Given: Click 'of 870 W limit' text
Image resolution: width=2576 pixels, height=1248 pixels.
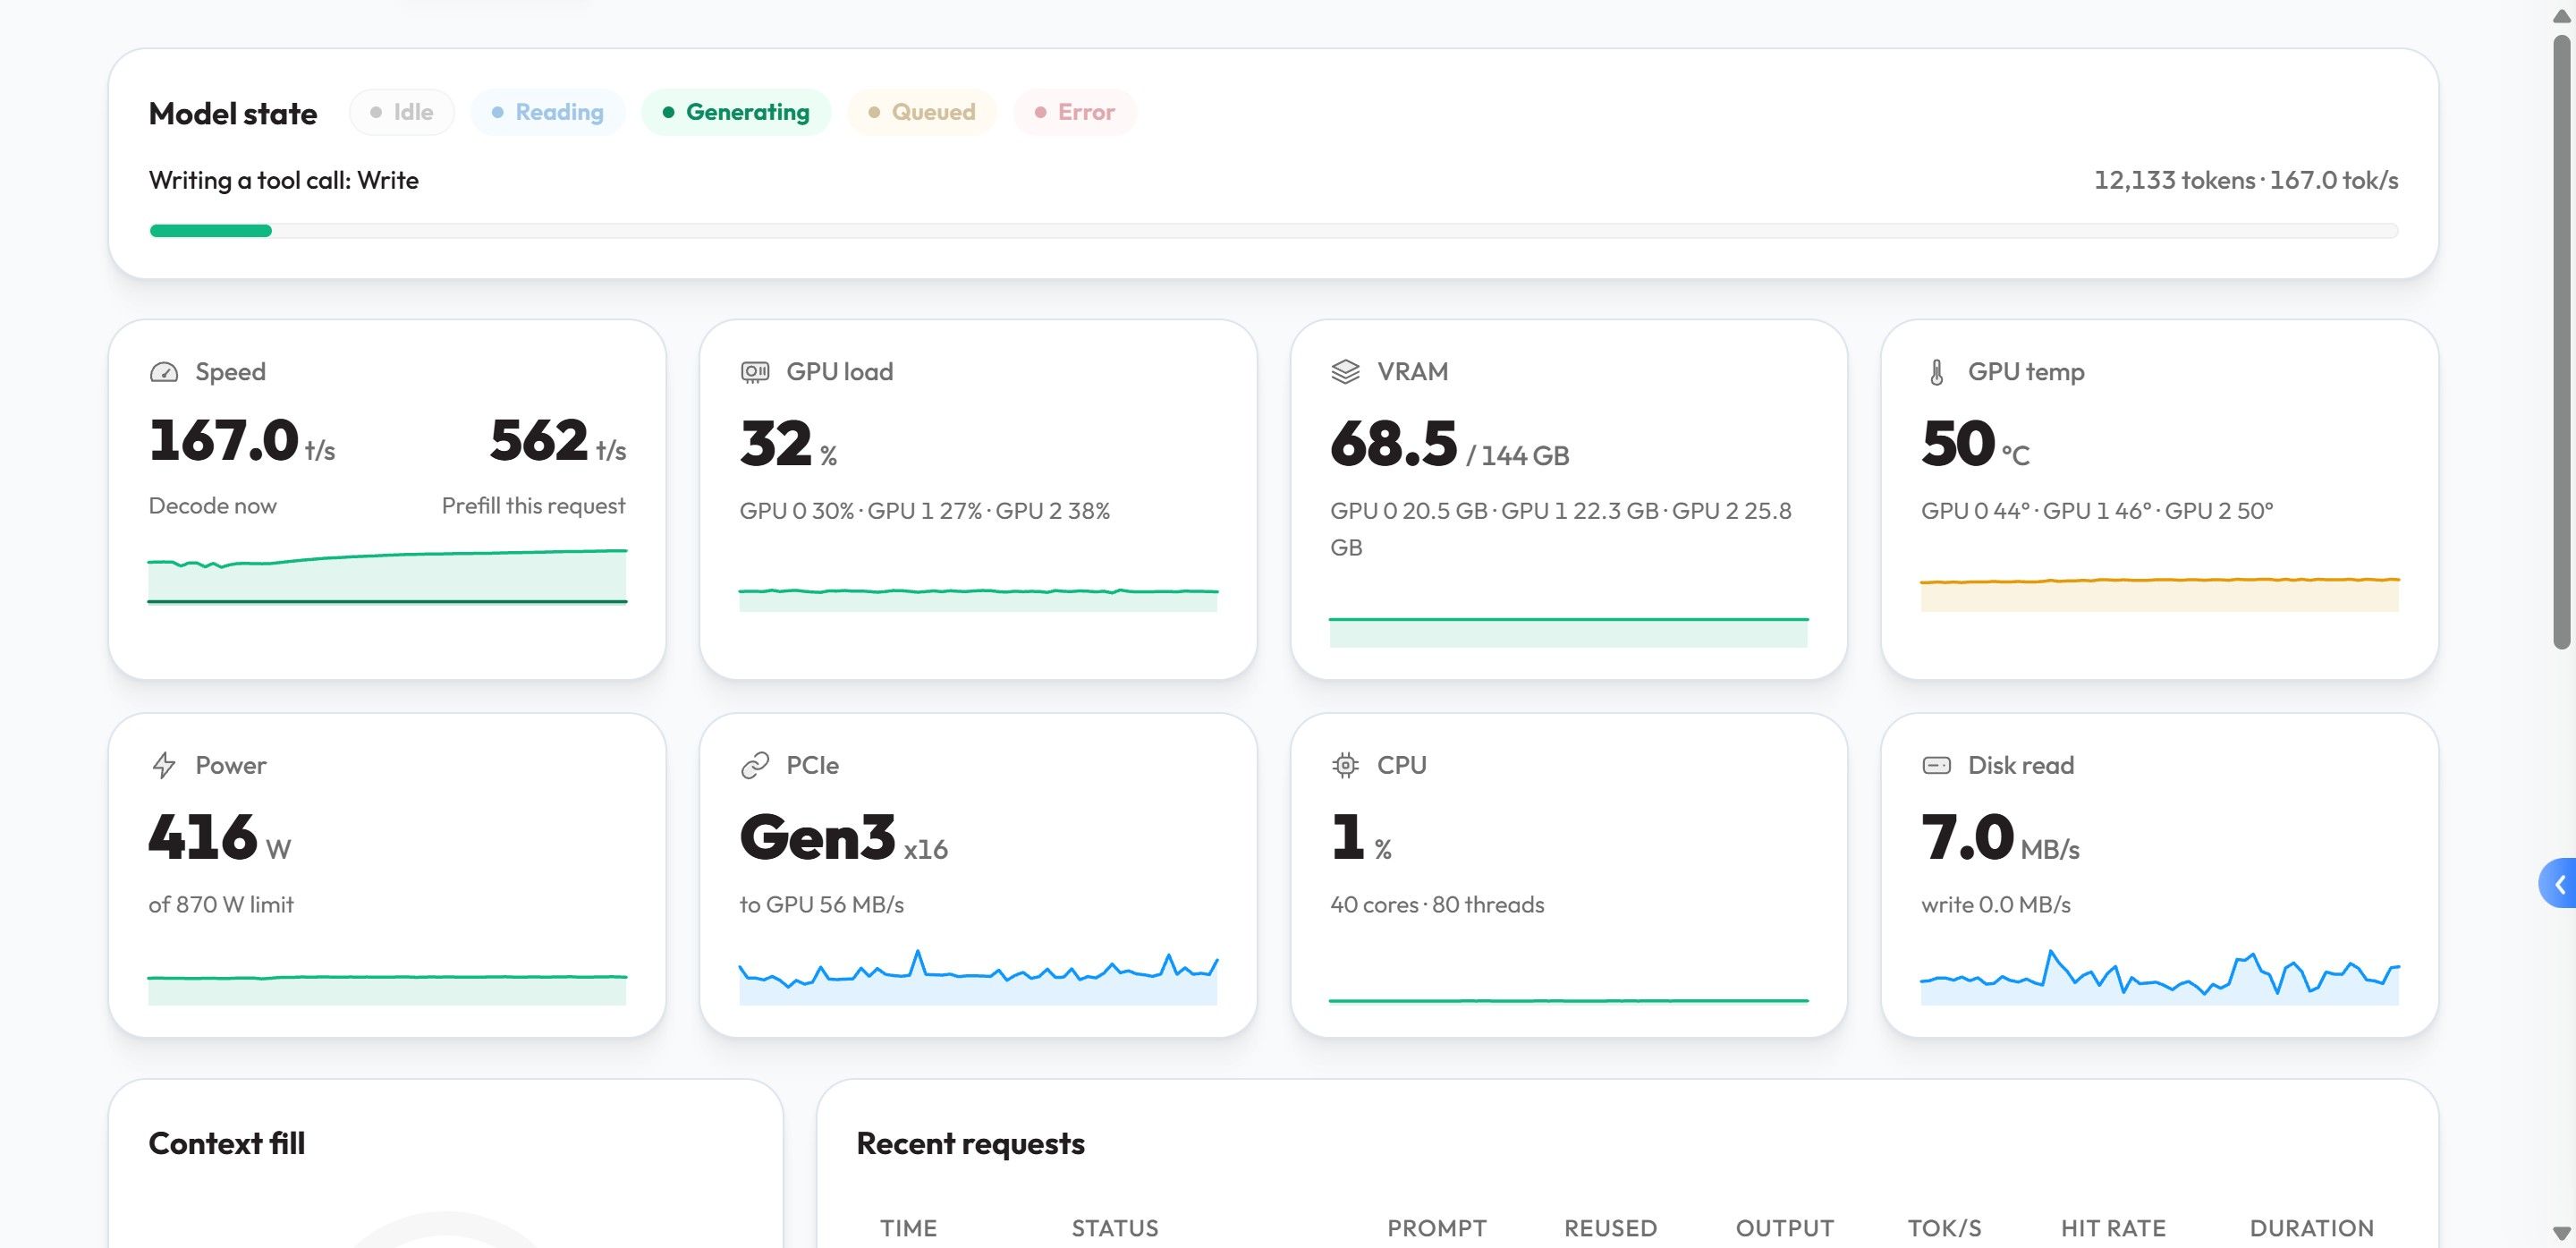Looking at the screenshot, I should [221, 904].
